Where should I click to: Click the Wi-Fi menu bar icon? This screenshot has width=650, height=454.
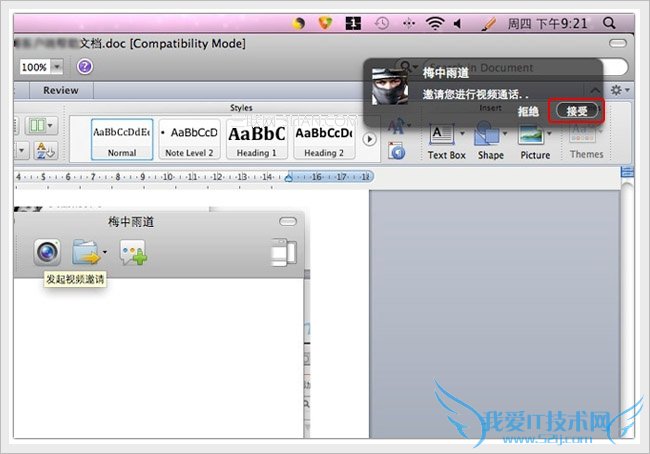point(435,23)
